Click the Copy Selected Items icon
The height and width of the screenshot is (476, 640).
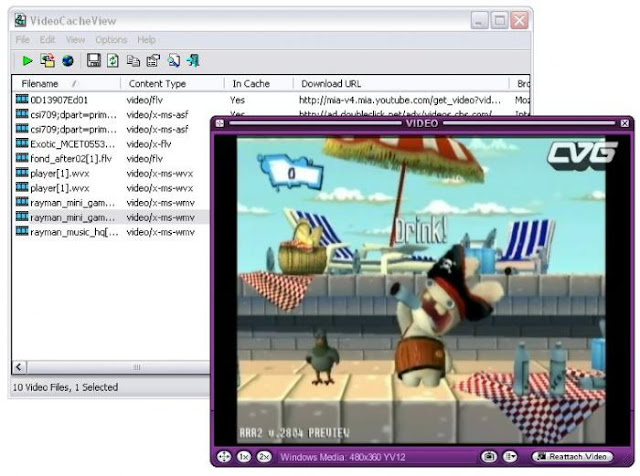point(133,61)
